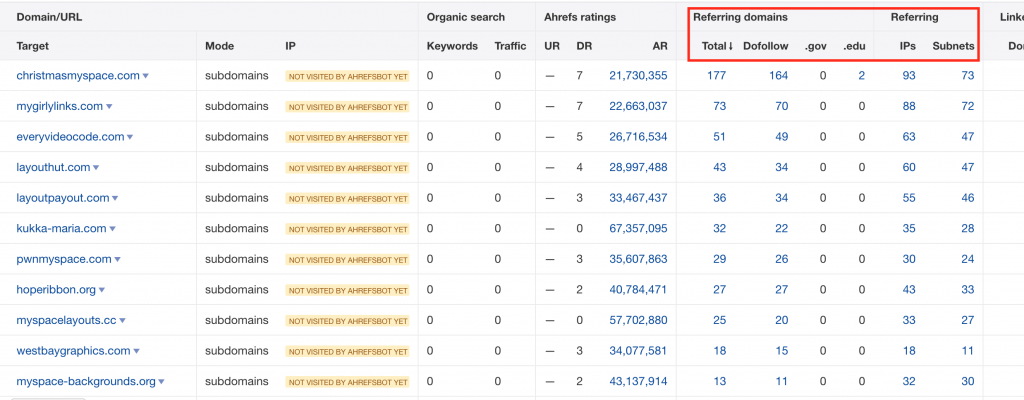The image size is (1024, 400).
Task: Open the westbaygraphics.com target link
Action: (73, 350)
